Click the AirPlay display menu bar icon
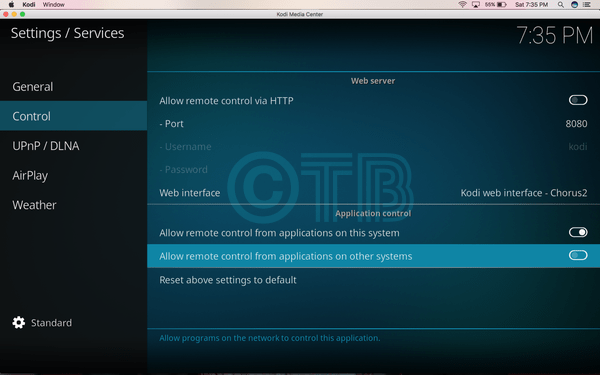The height and width of the screenshot is (375, 600). pos(476,5)
